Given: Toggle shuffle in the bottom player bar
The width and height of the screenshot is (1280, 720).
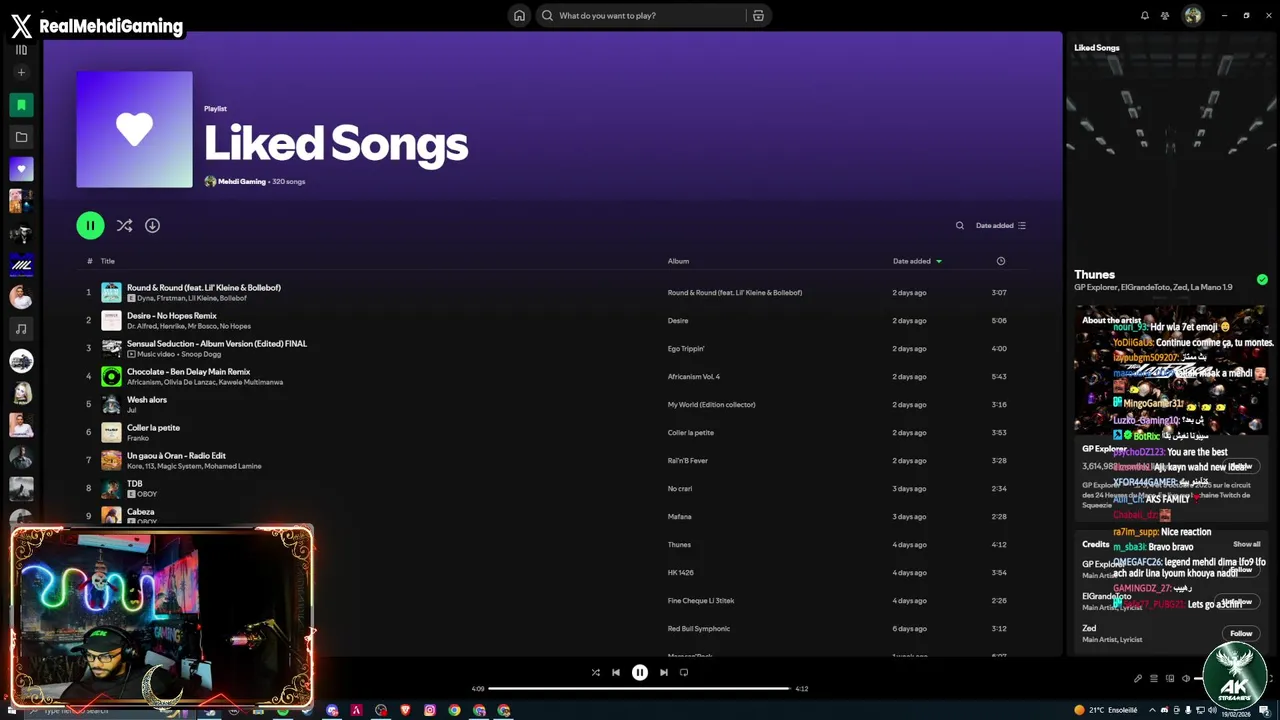Looking at the screenshot, I should (596, 673).
